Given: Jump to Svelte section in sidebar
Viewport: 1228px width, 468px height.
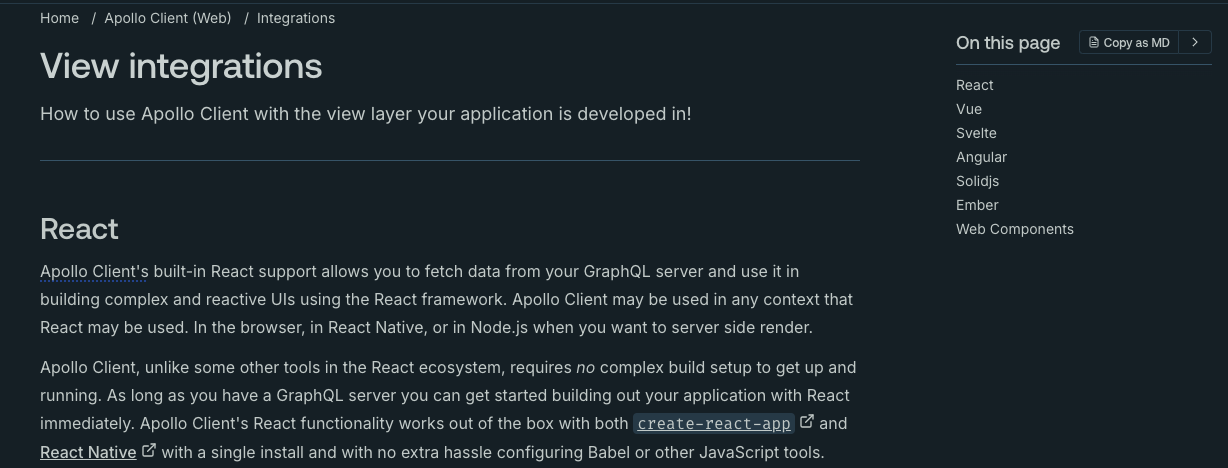Looking at the screenshot, I should click(x=976, y=133).
